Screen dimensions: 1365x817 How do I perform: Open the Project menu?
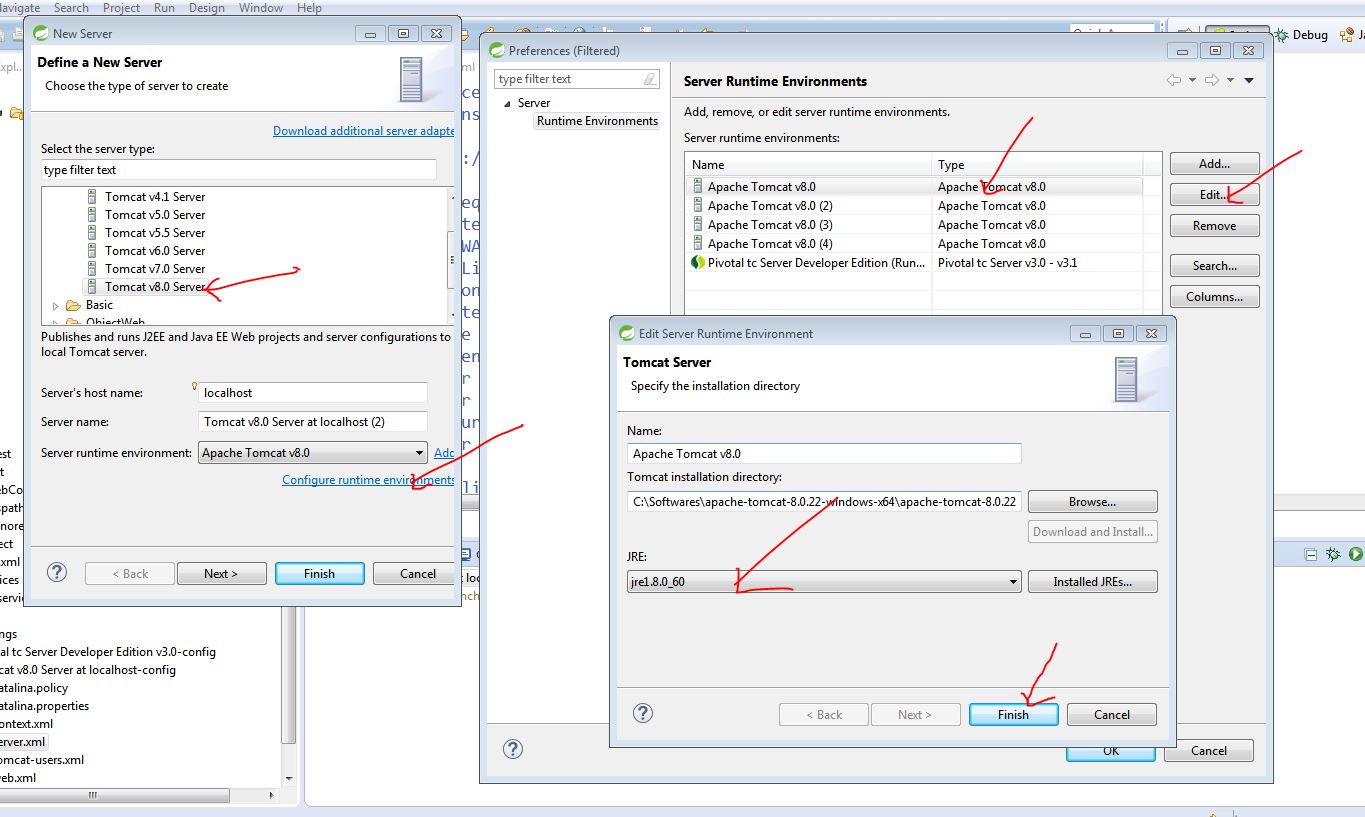pos(122,7)
